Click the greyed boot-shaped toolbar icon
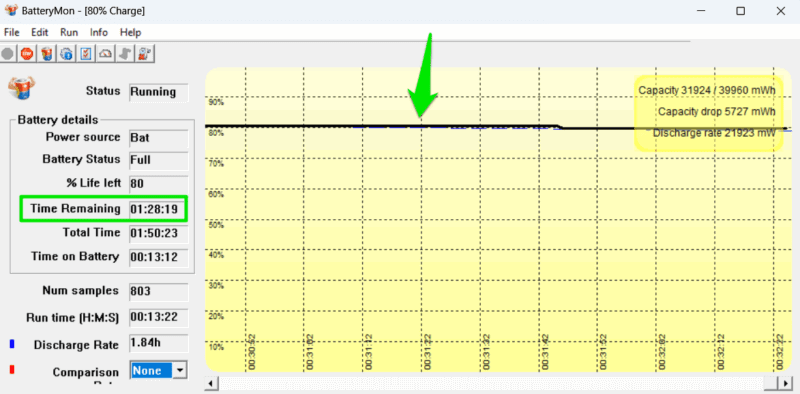This screenshot has height=394, width=800. point(124,54)
